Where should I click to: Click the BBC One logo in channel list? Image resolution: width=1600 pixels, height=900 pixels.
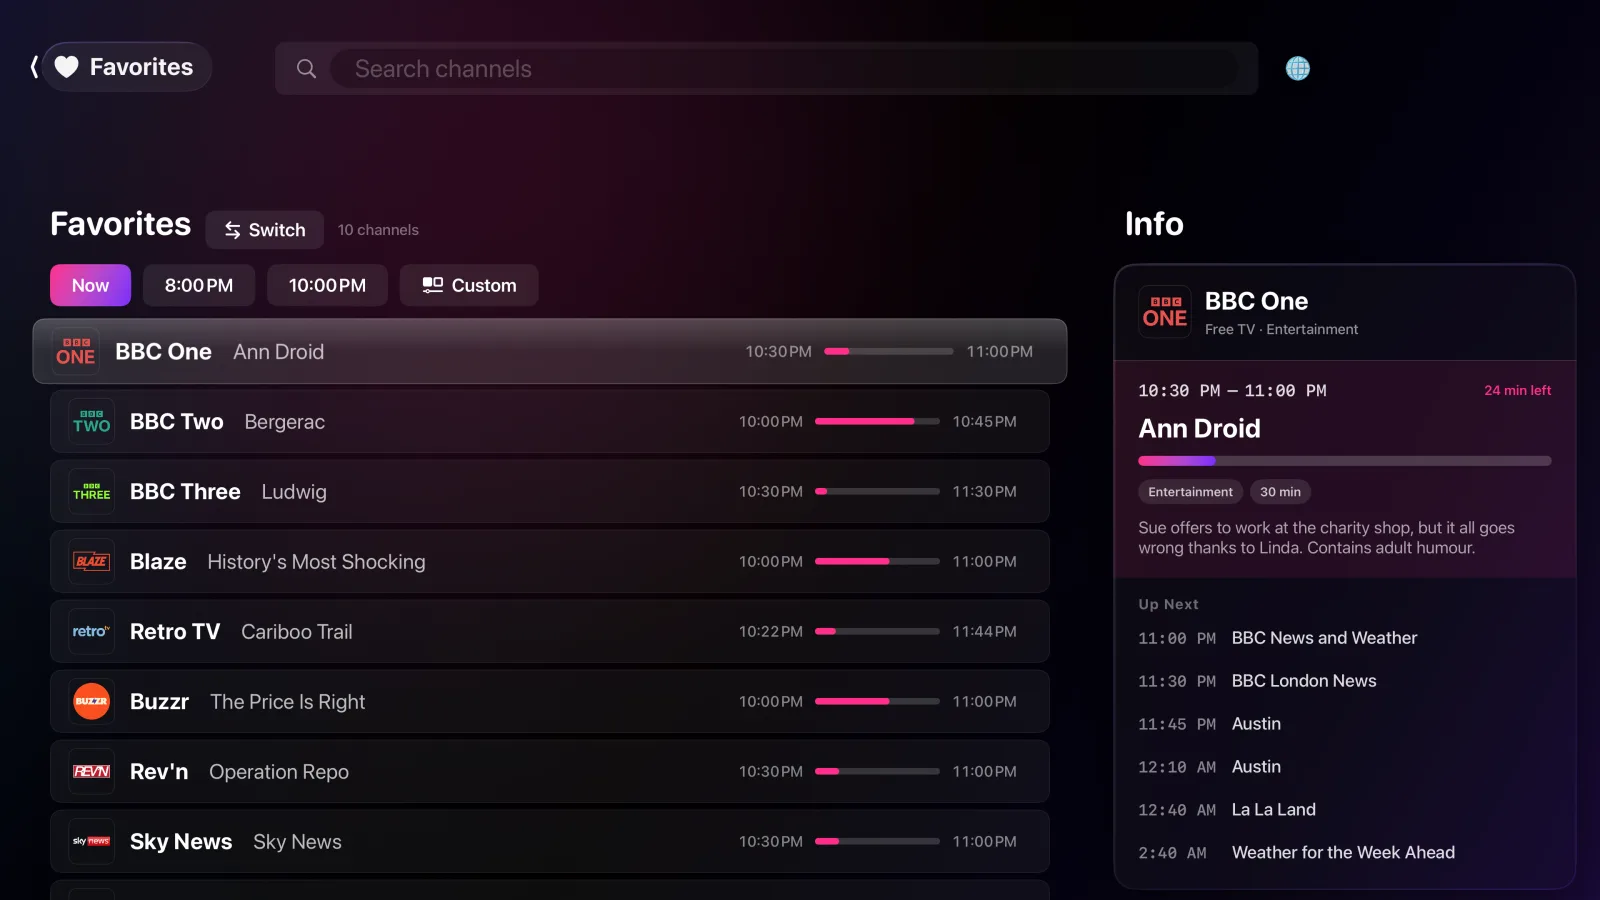click(76, 352)
